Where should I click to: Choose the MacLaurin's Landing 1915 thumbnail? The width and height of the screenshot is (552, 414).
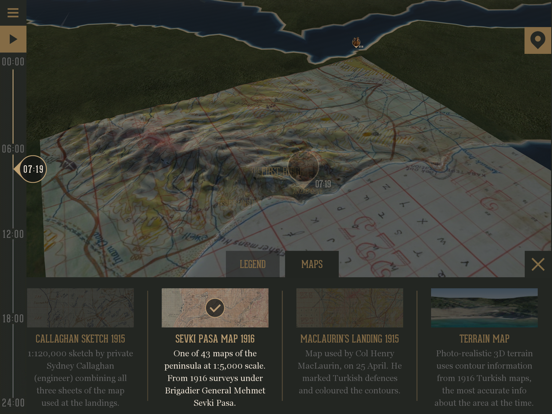coord(350,308)
